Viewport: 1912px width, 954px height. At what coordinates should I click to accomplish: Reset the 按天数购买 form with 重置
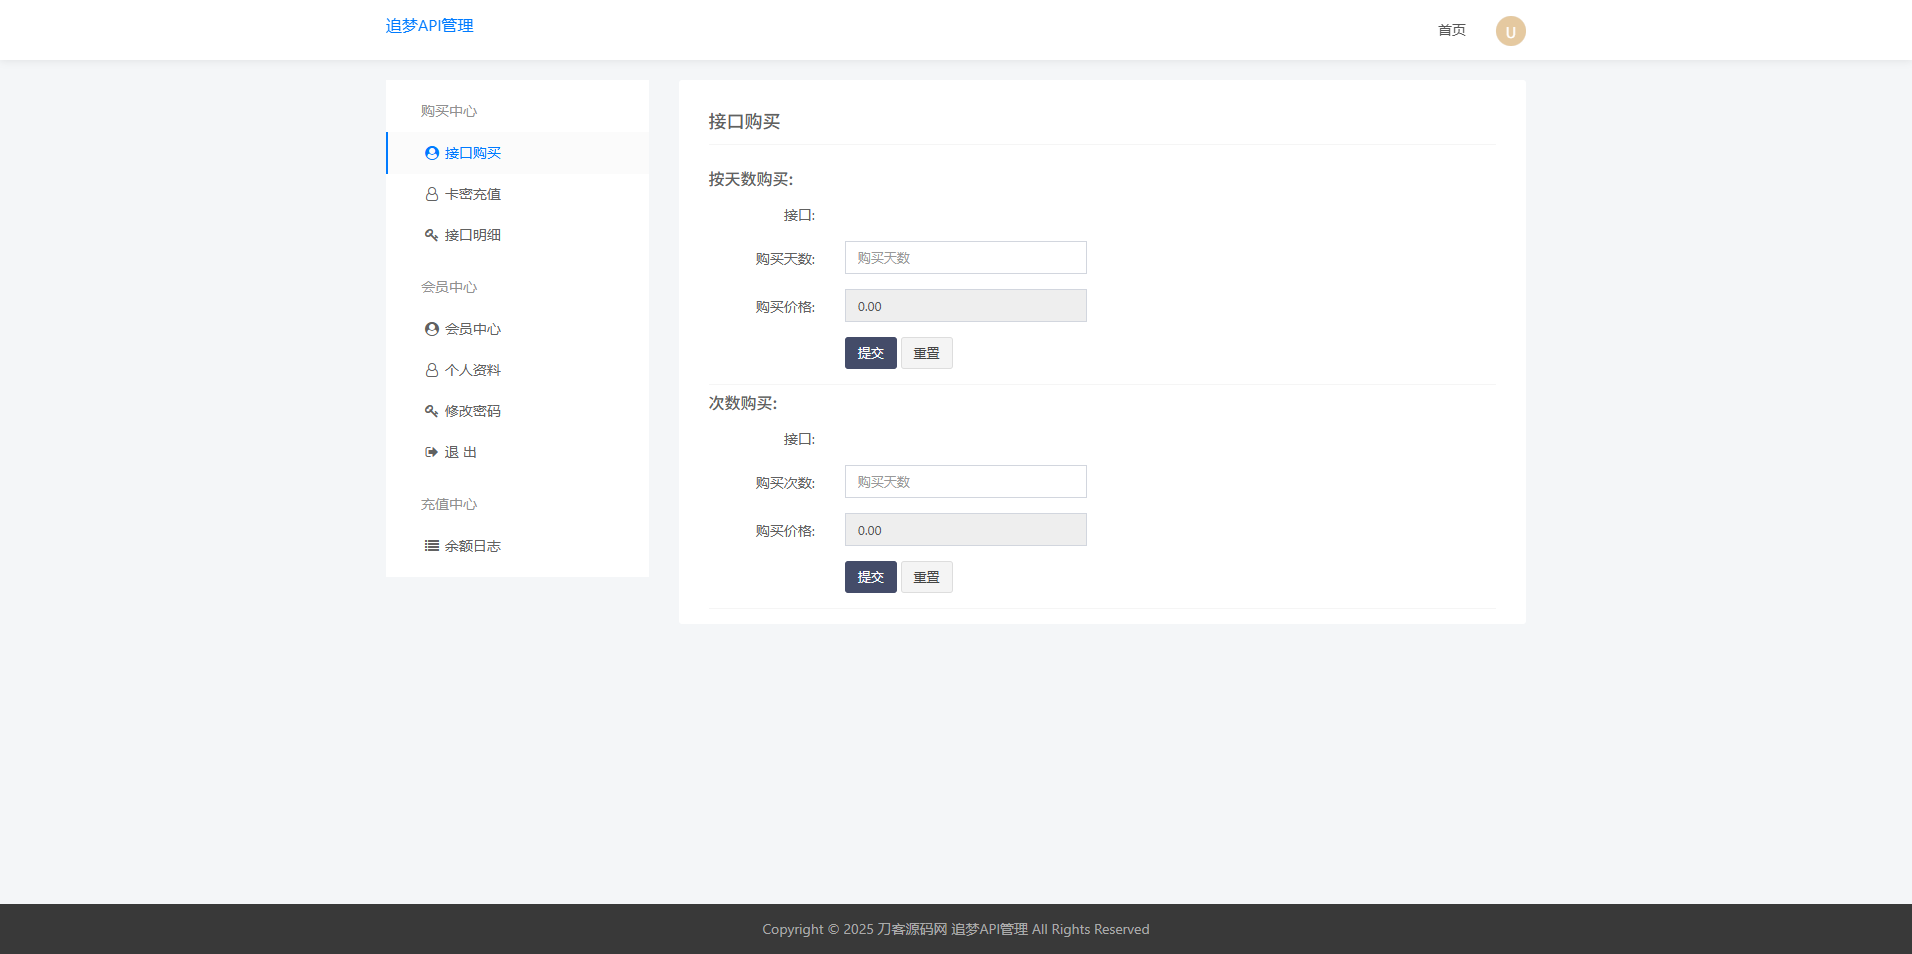(x=926, y=352)
